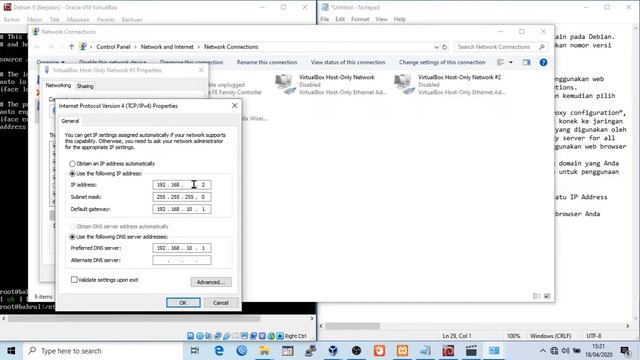
Task: Open network icon in system tray
Action: pos(554,351)
